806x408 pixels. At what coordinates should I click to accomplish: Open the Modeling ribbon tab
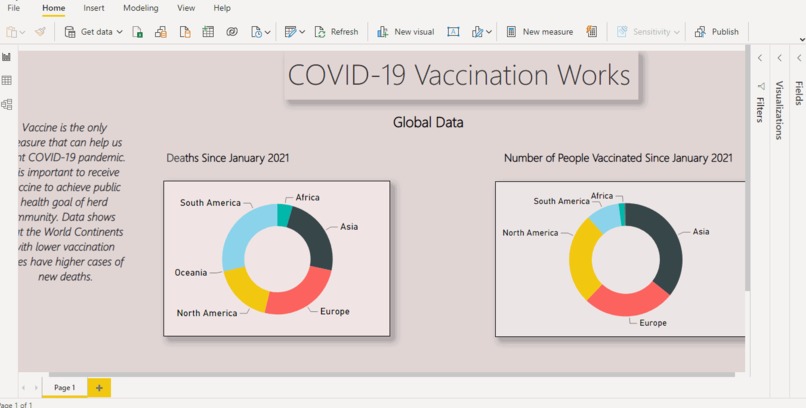[x=141, y=8]
